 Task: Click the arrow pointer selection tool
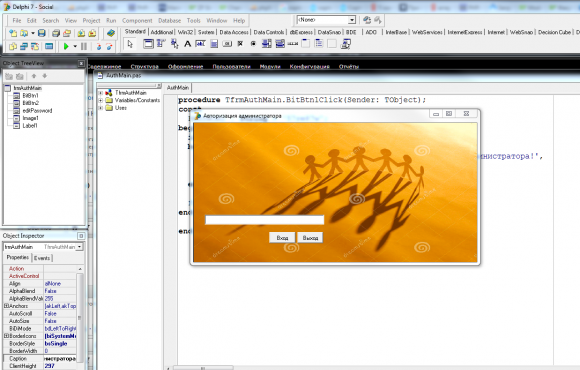click(x=130, y=44)
